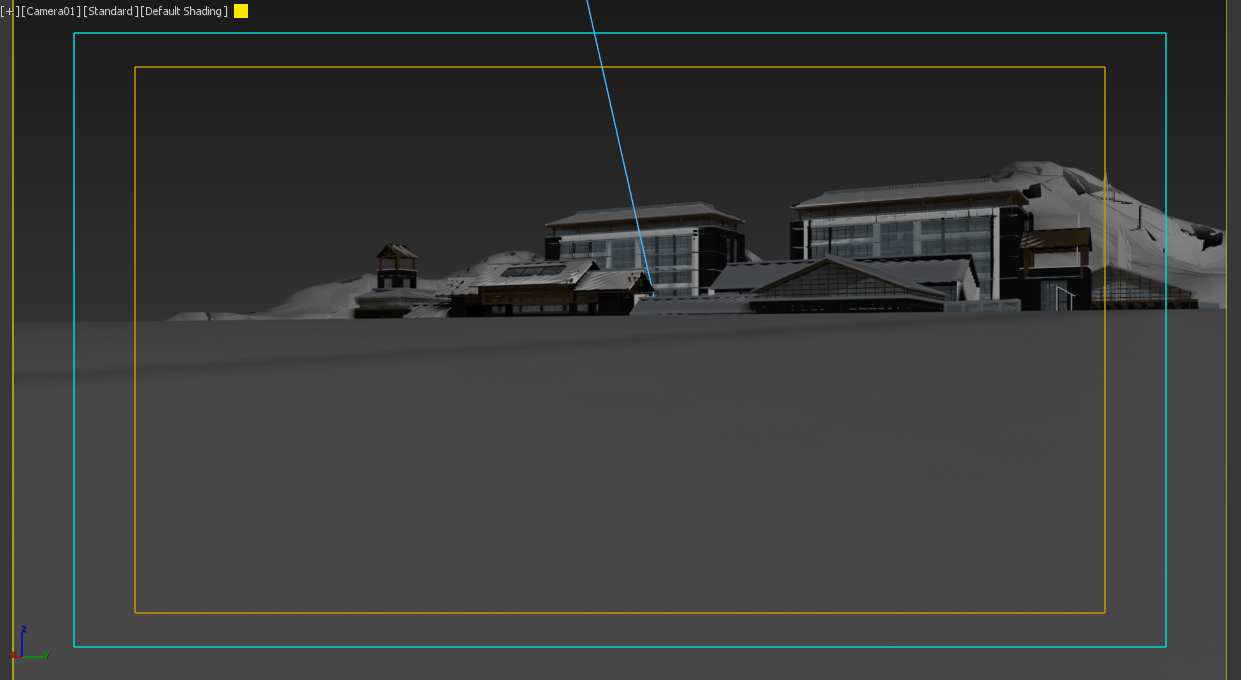This screenshot has width=1241, height=680.
Task: Click the orange inner safe frame border
Action: [620, 68]
